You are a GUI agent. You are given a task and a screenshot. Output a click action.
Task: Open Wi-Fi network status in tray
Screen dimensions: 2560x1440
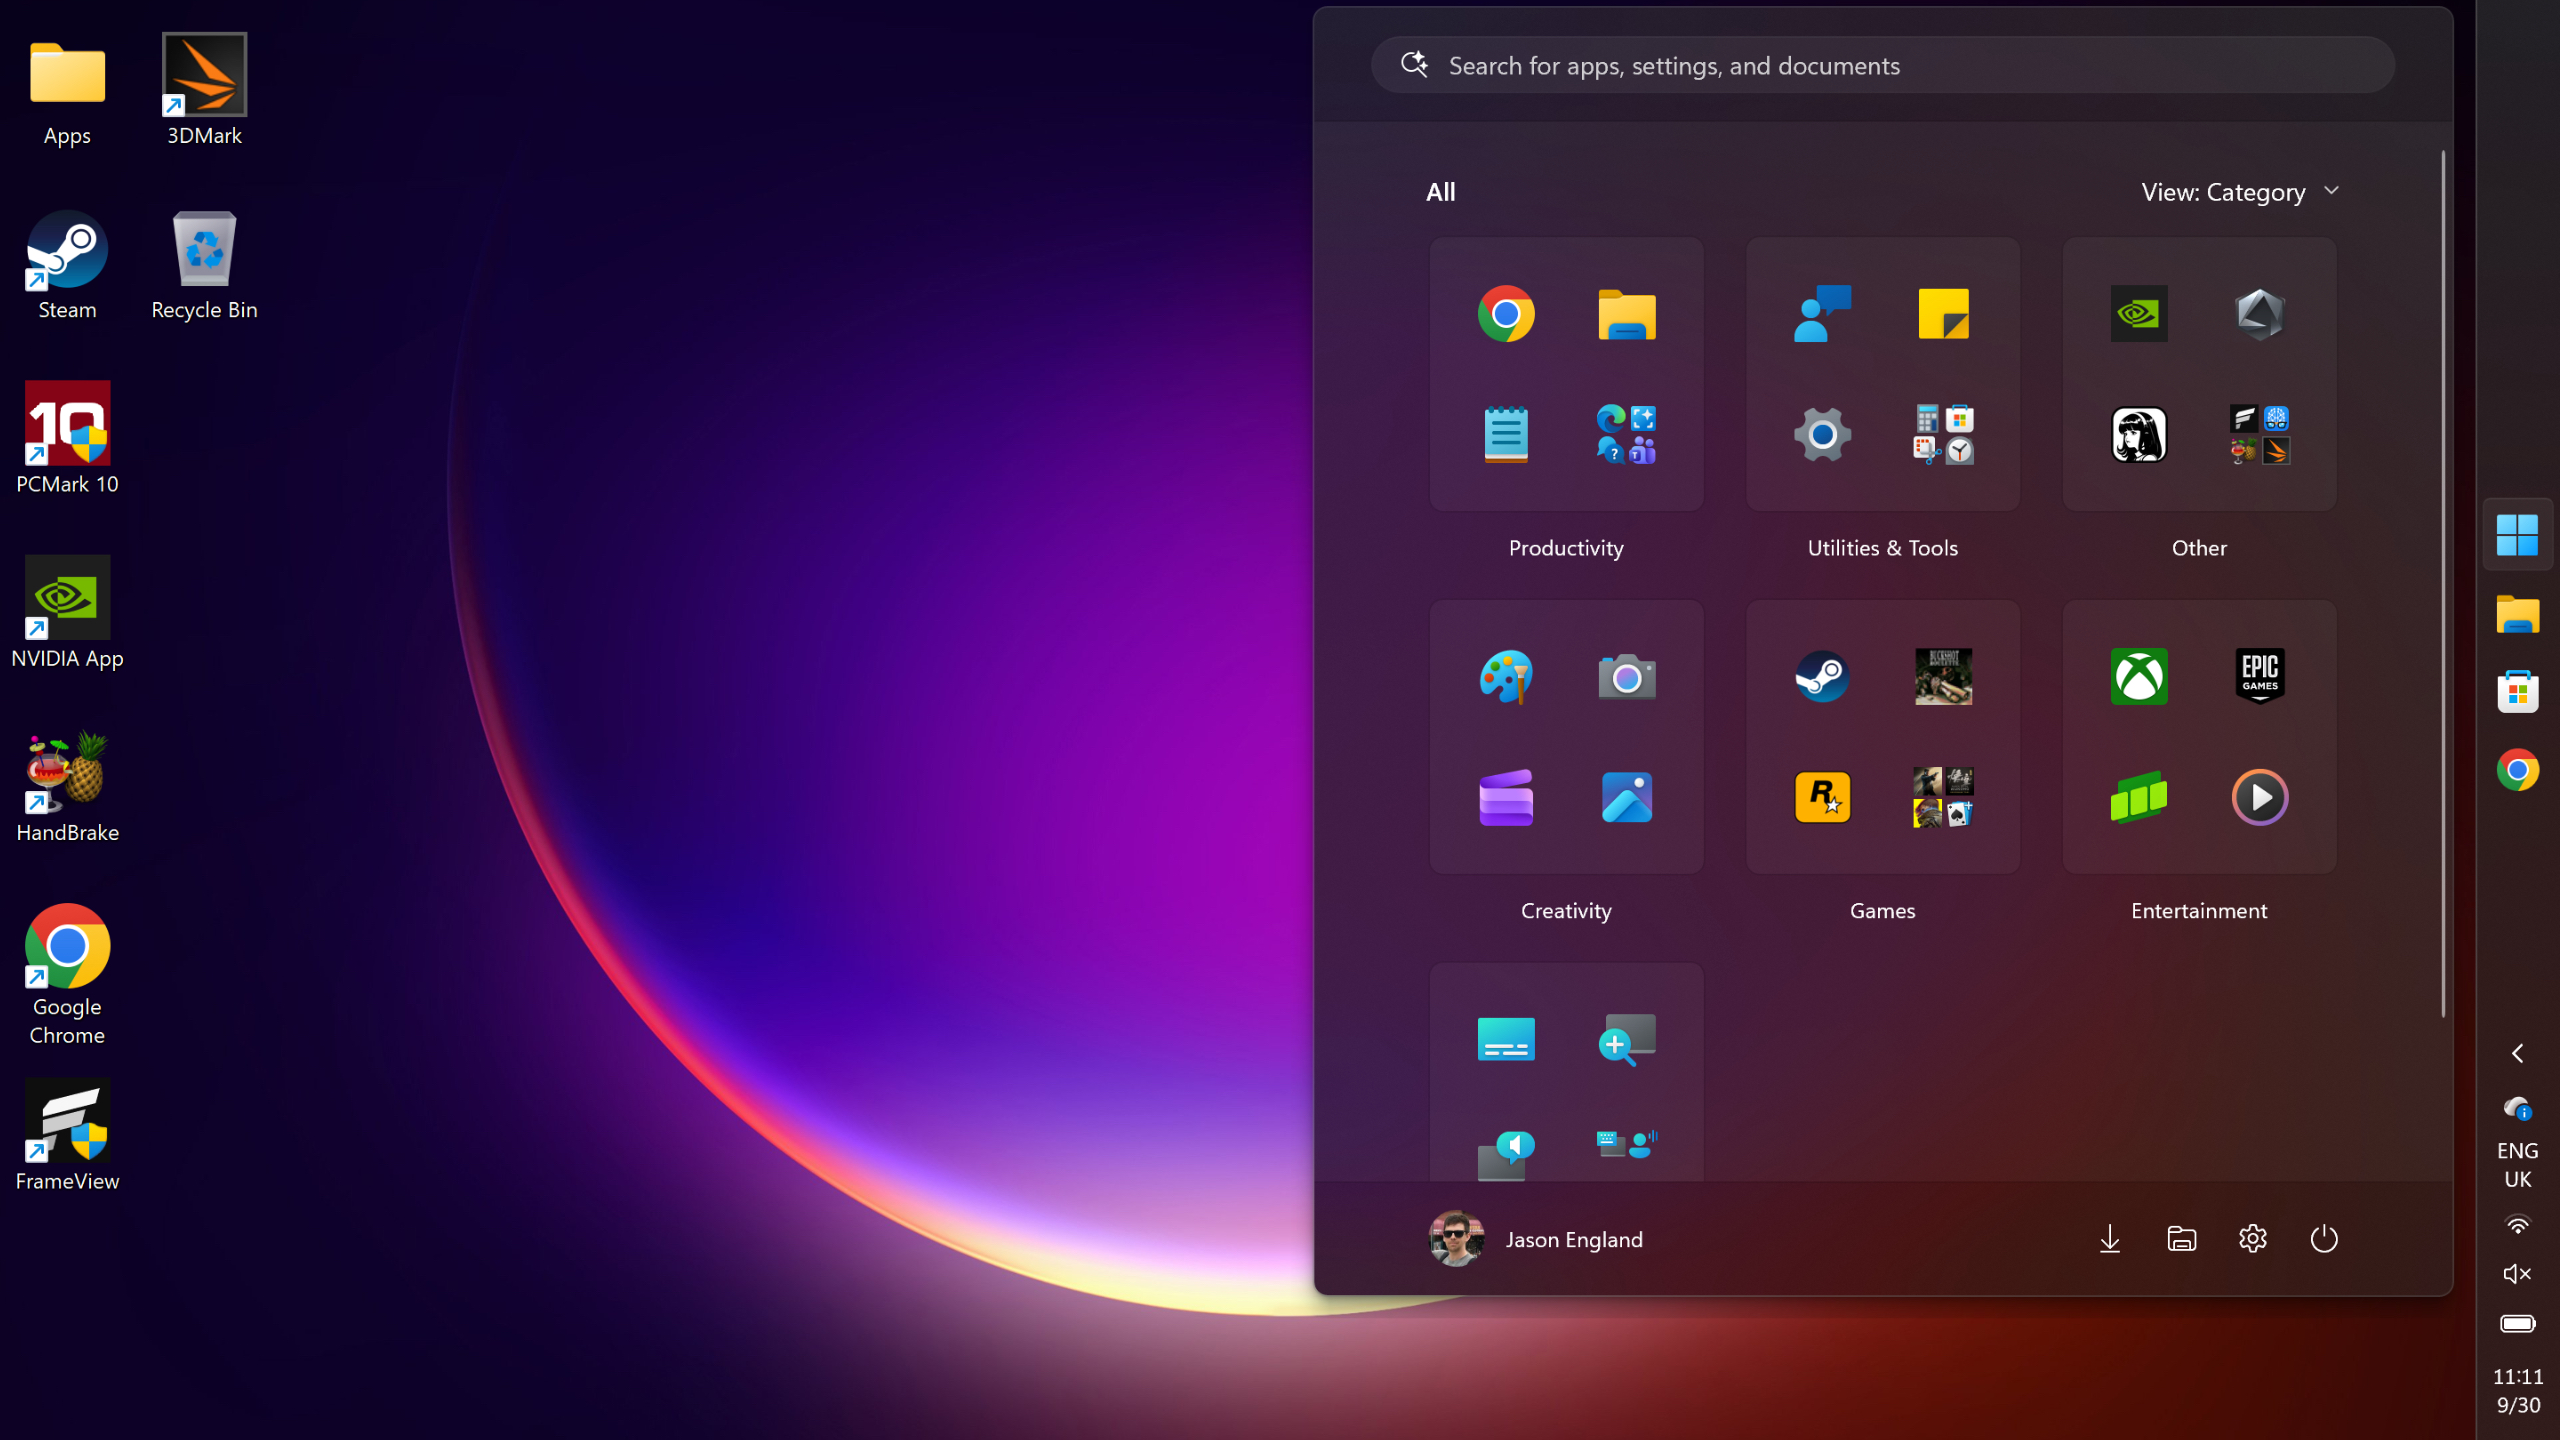[2517, 1225]
